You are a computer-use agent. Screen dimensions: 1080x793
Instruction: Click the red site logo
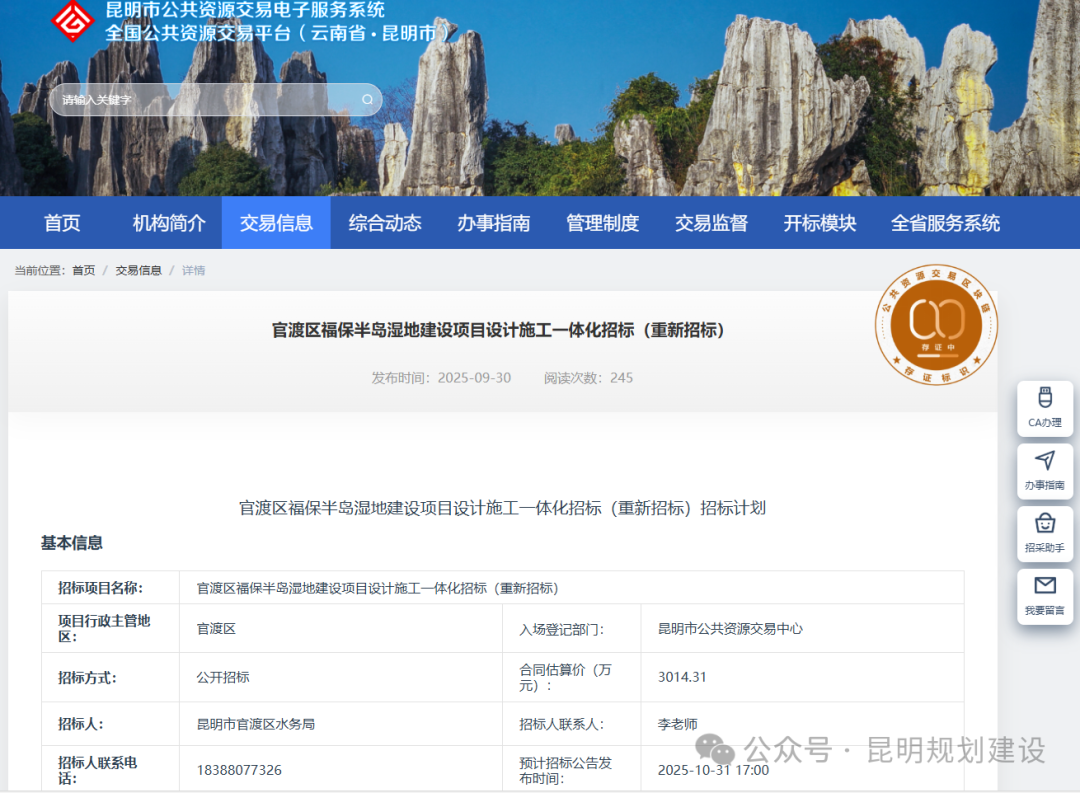click(x=72, y=20)
